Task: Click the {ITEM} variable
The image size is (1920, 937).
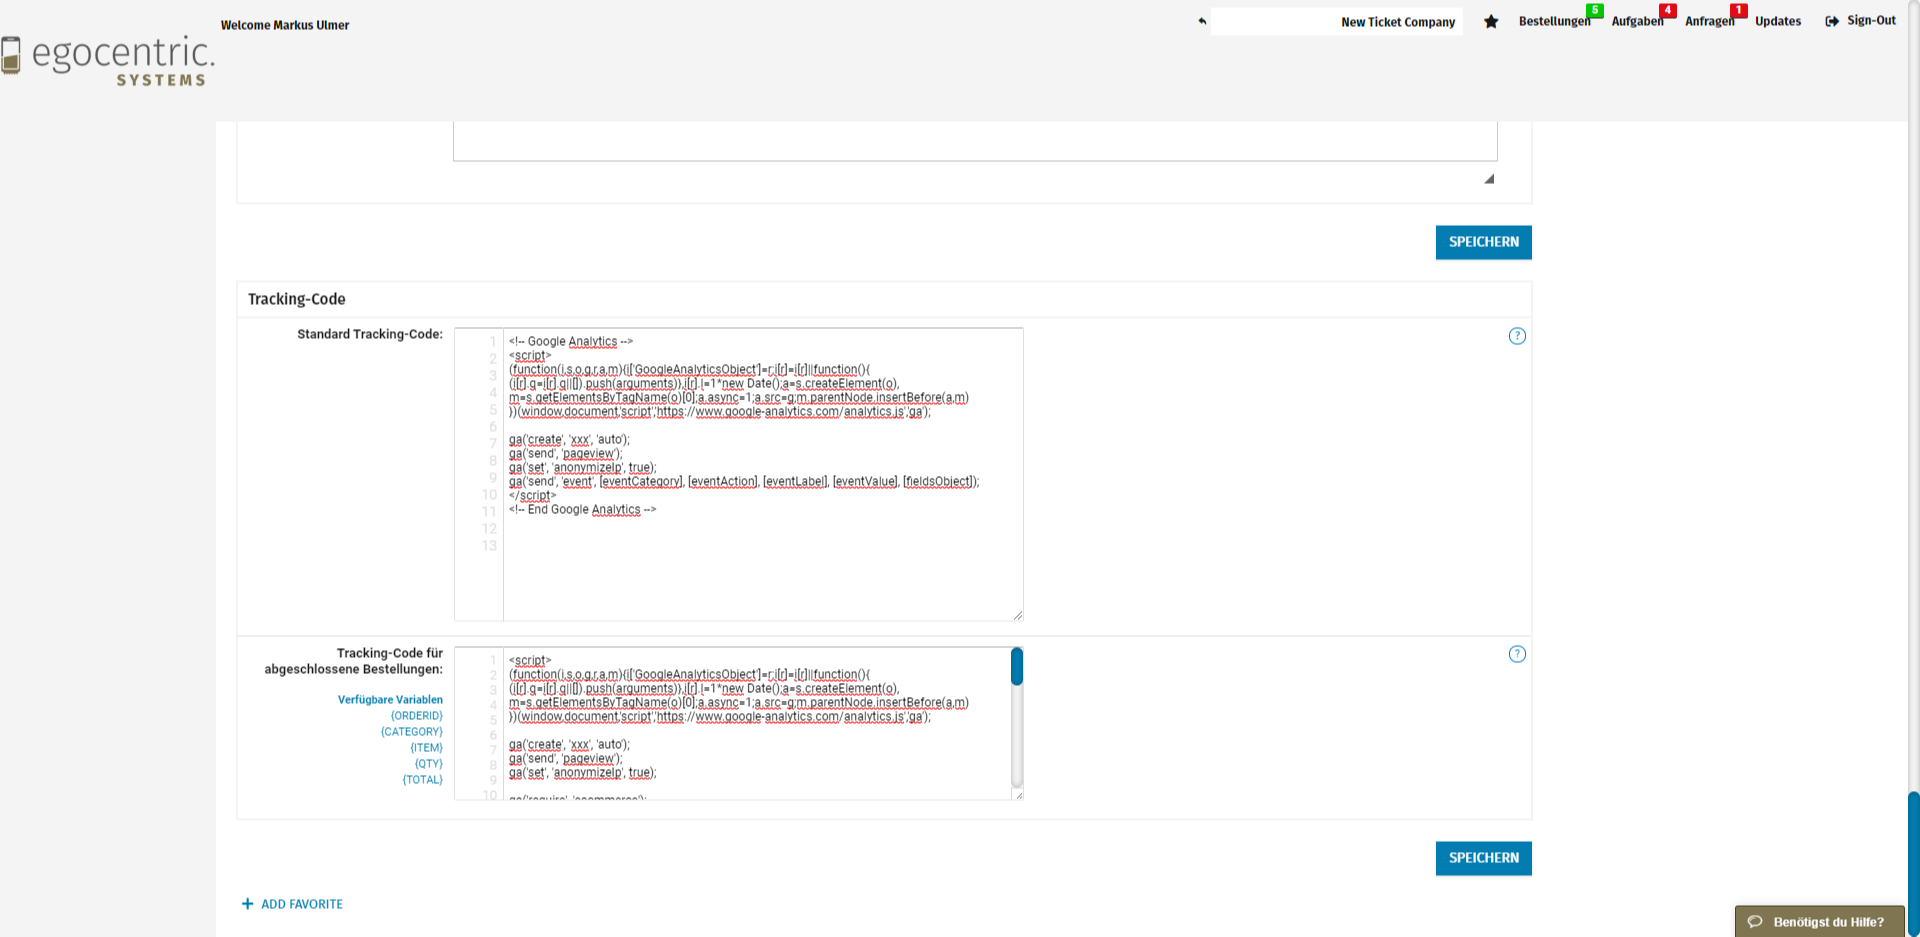Action: click(426, 748)
